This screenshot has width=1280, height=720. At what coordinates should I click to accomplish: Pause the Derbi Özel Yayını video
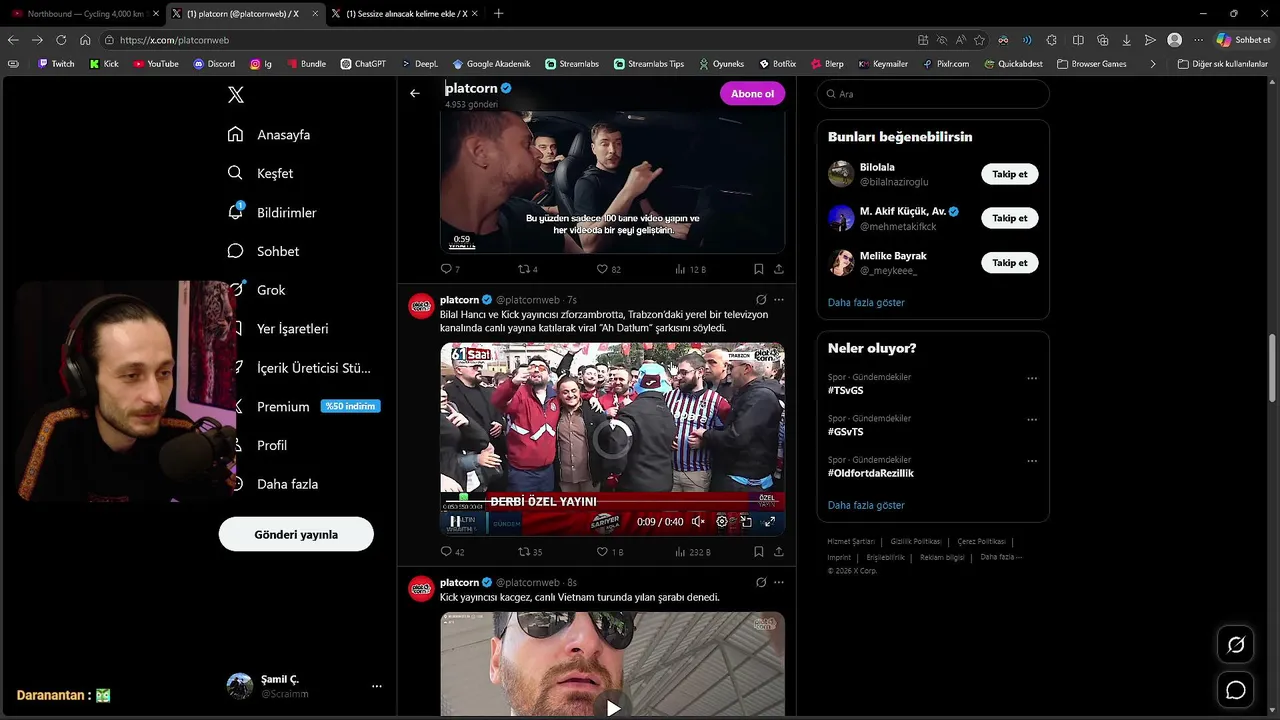point(455,521)
